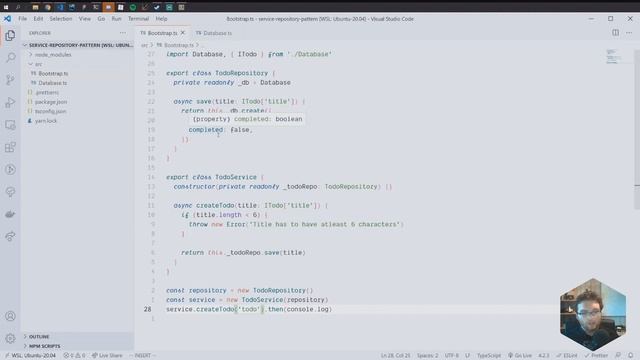This screenshot has width=640, height=360.
Task: Click src breadcrumb in editor path
Action: click(x=144, y=45)
